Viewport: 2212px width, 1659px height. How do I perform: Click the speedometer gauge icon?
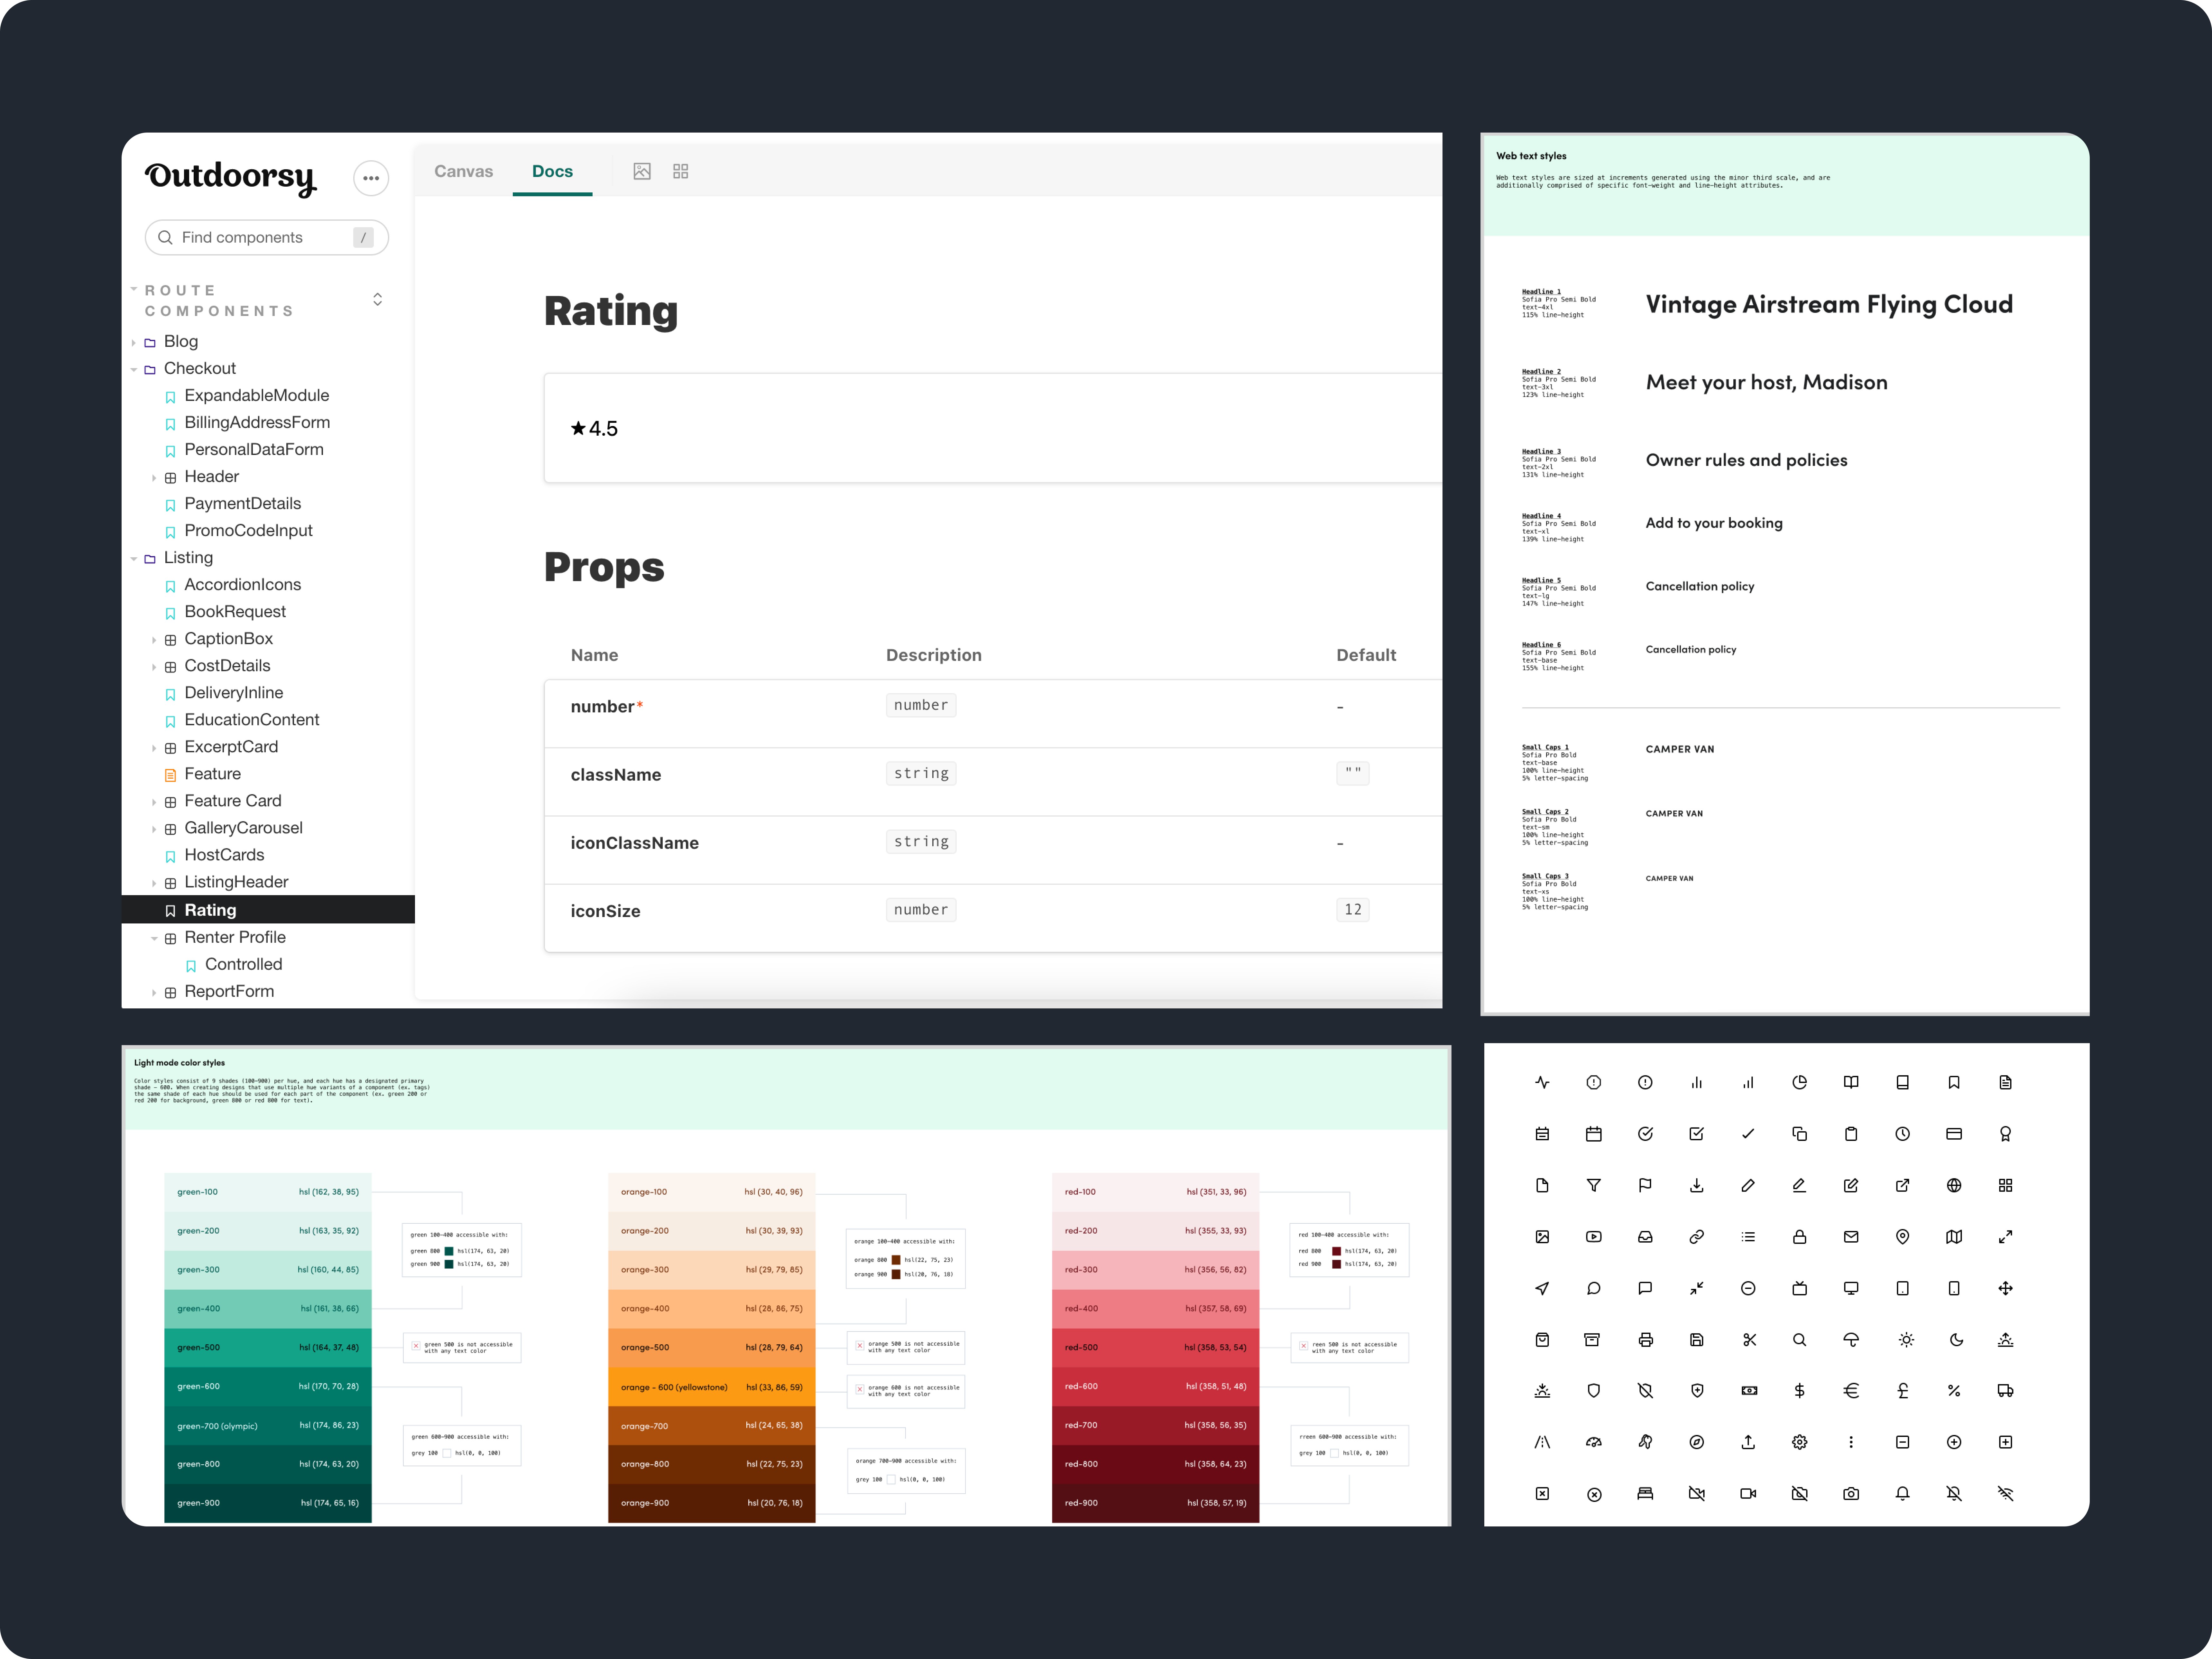(x=1594, y=1442)
